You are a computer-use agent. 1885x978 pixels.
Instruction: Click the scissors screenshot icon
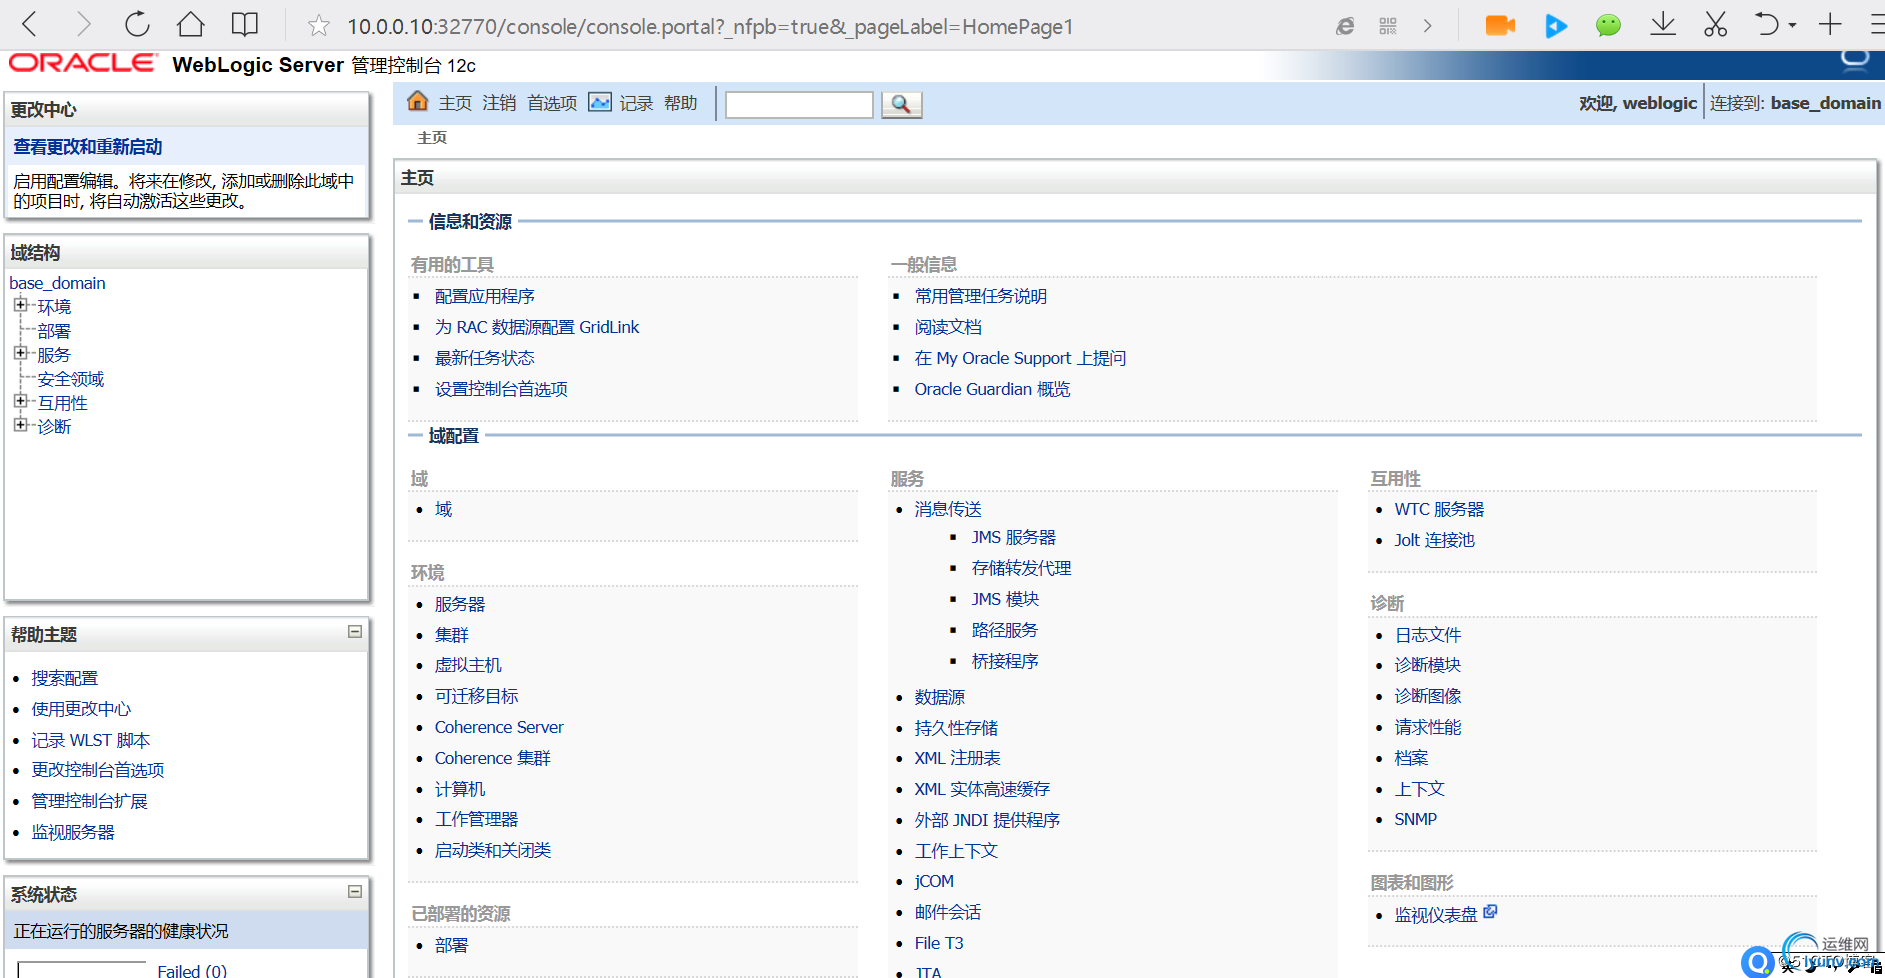point(1716,24)
